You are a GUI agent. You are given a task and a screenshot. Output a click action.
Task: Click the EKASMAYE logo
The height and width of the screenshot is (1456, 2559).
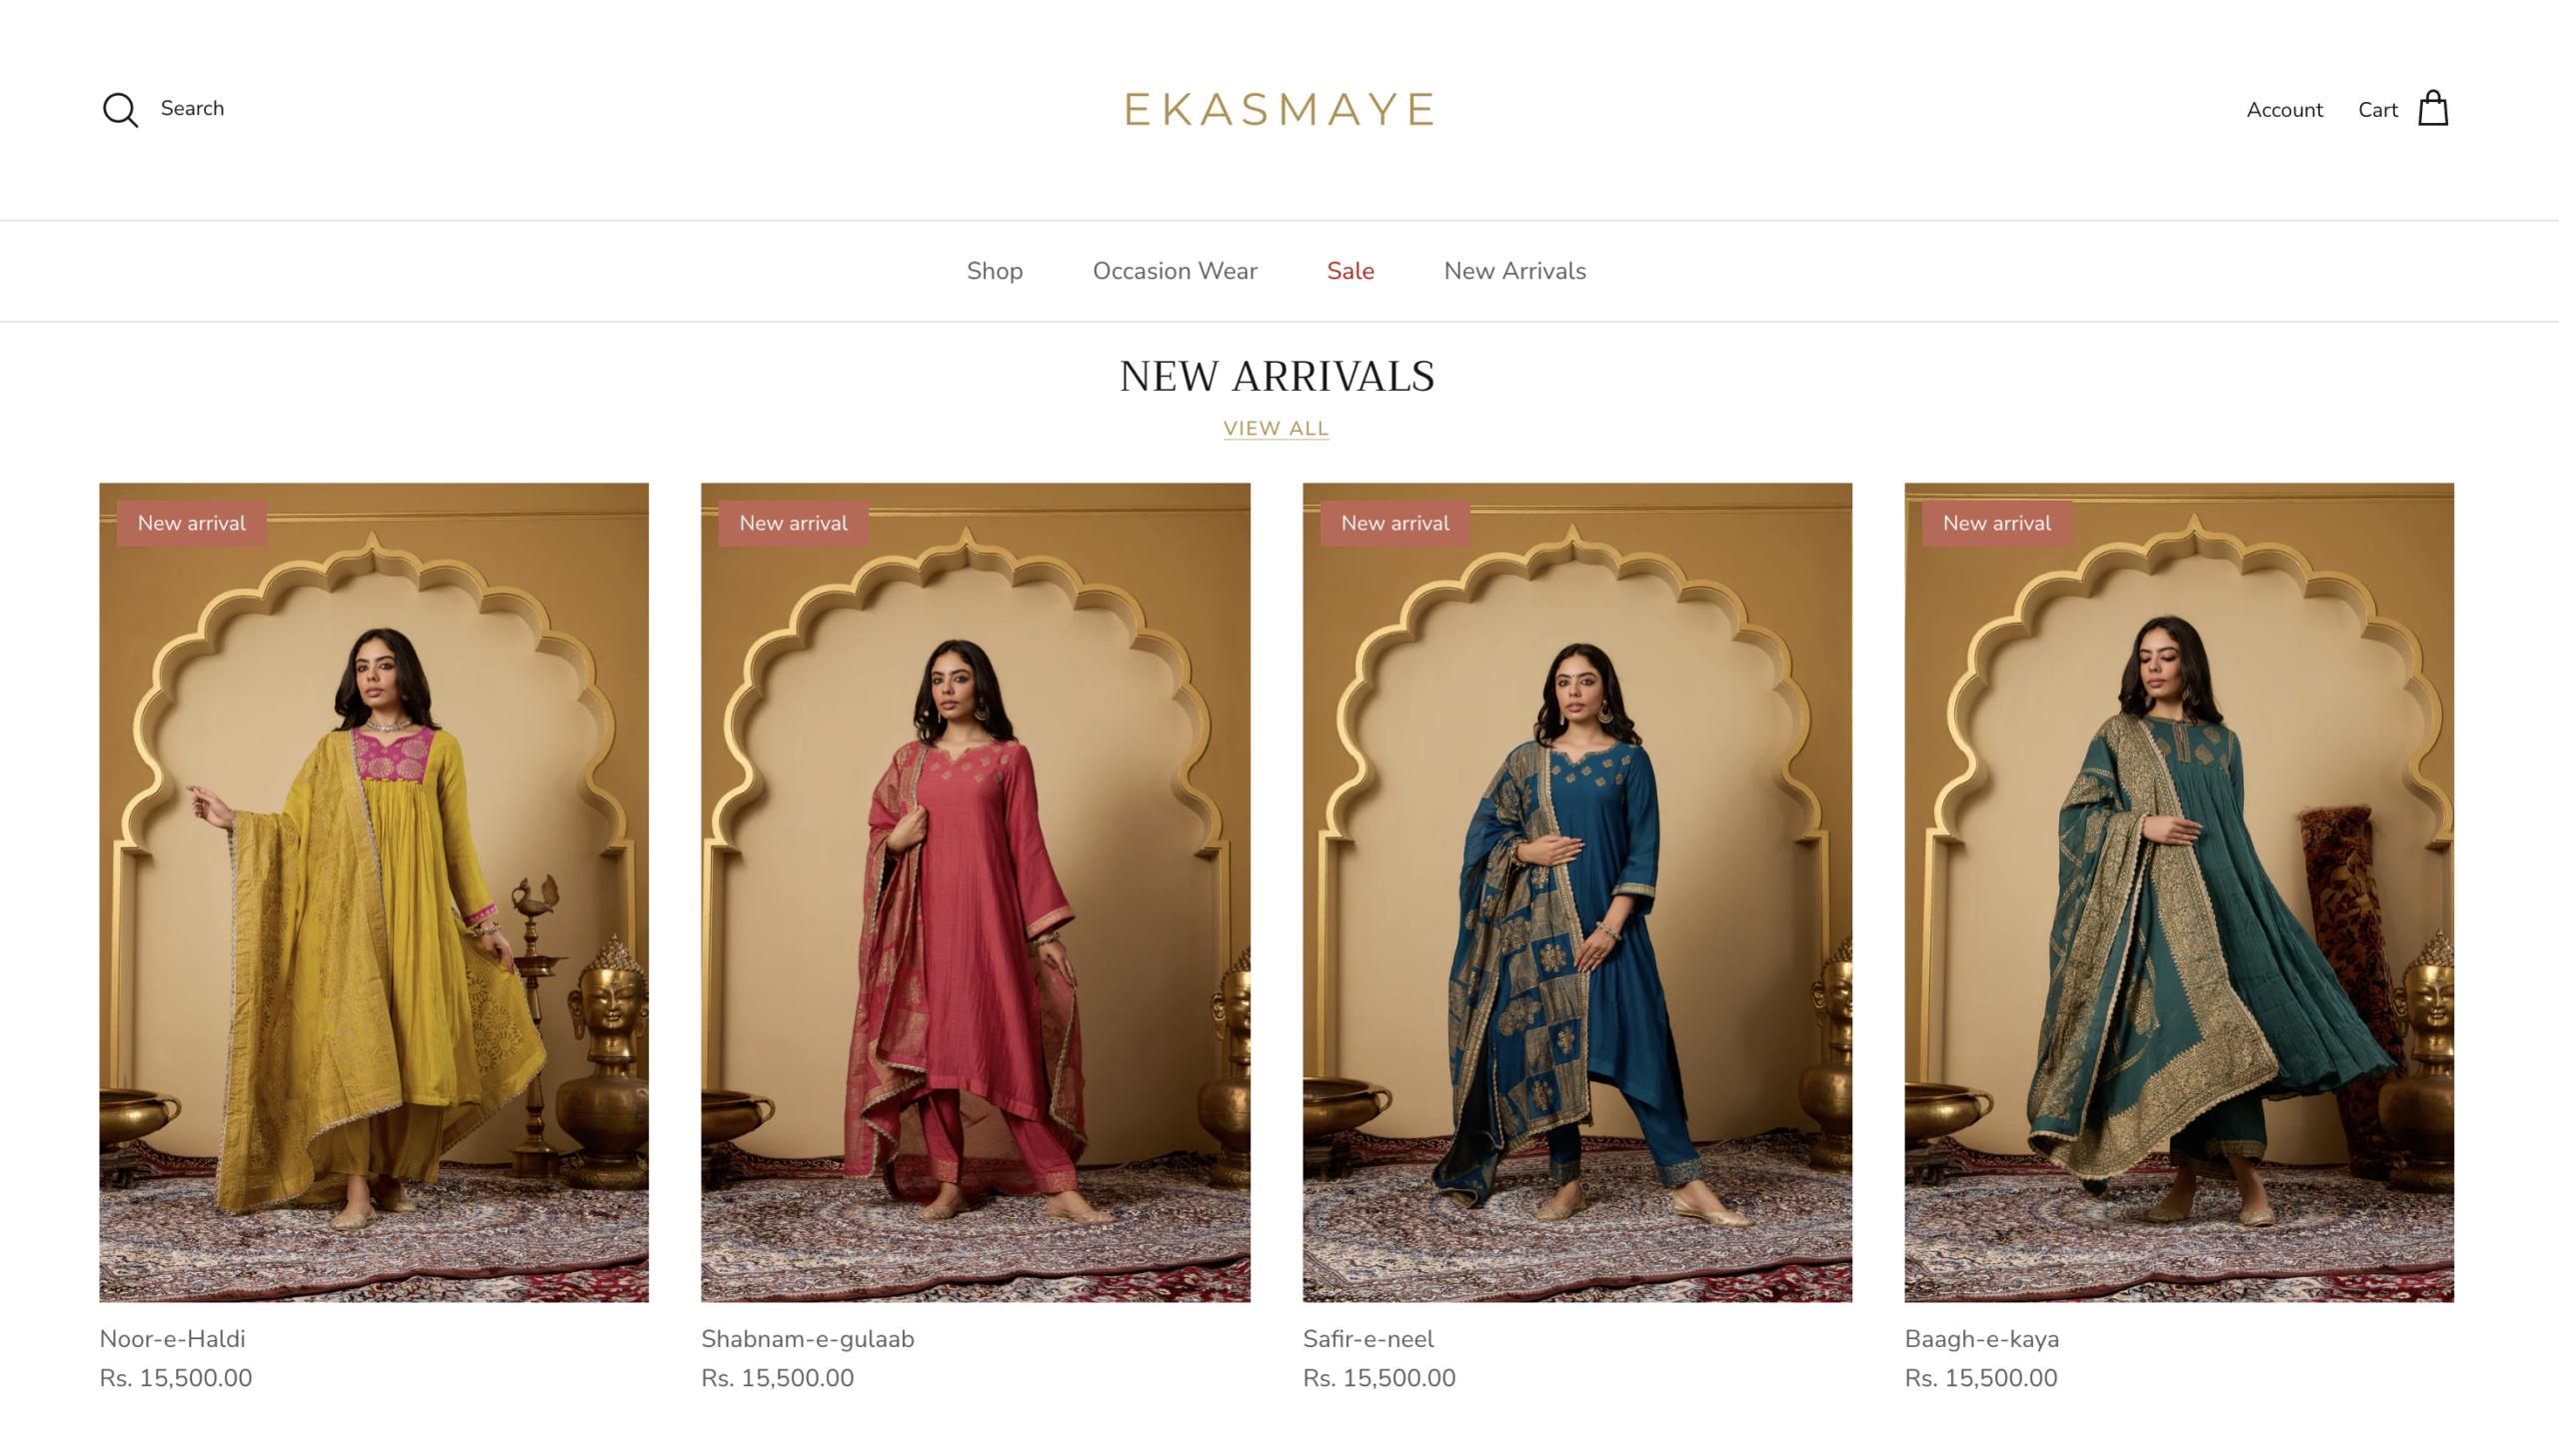click(x=1279, y=109)
